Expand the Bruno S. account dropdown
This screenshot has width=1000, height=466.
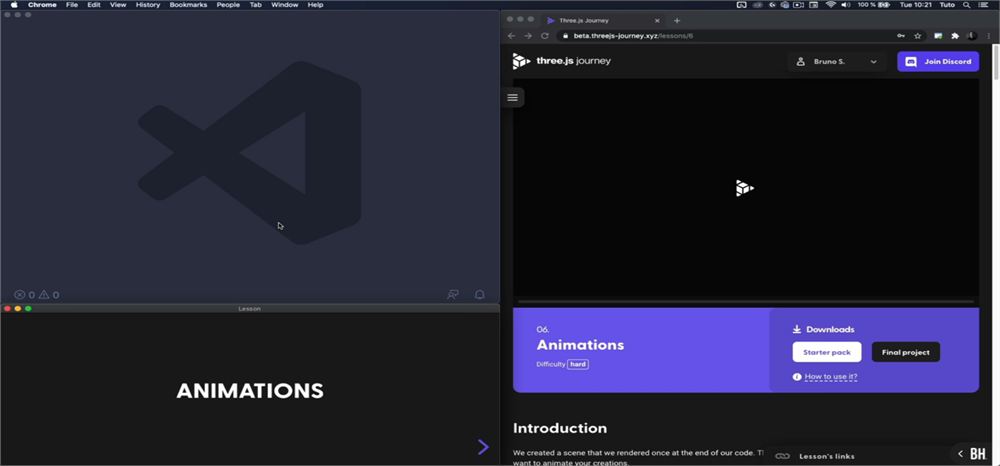coord(836,62)
